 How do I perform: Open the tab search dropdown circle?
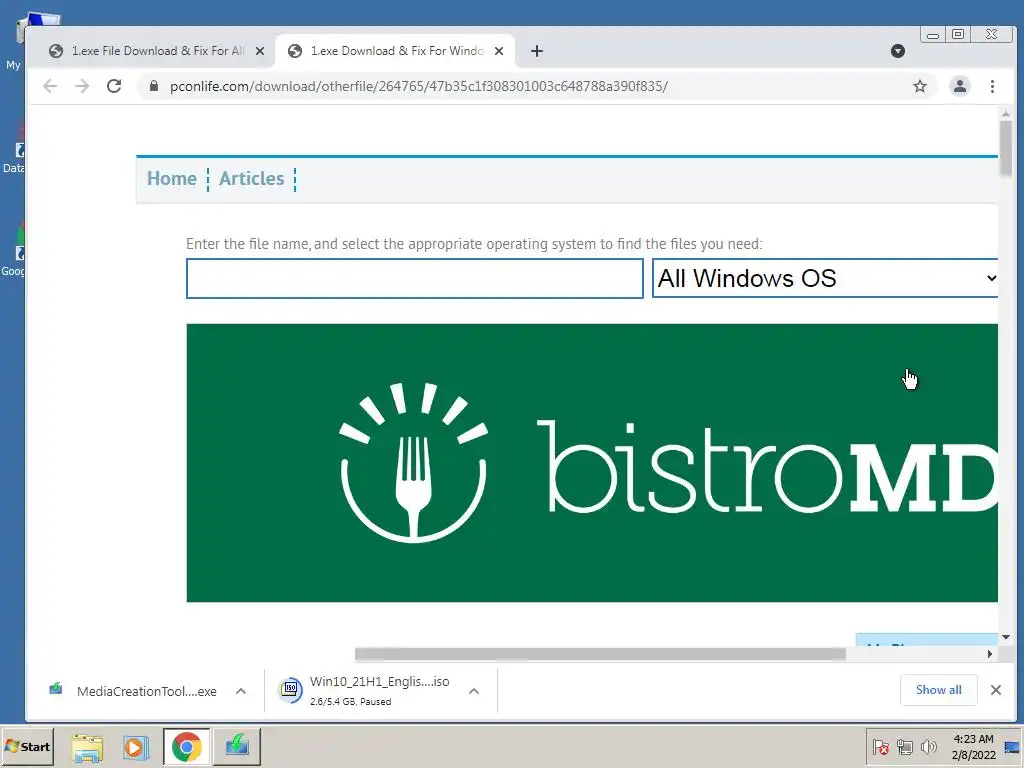click(898, 51)
